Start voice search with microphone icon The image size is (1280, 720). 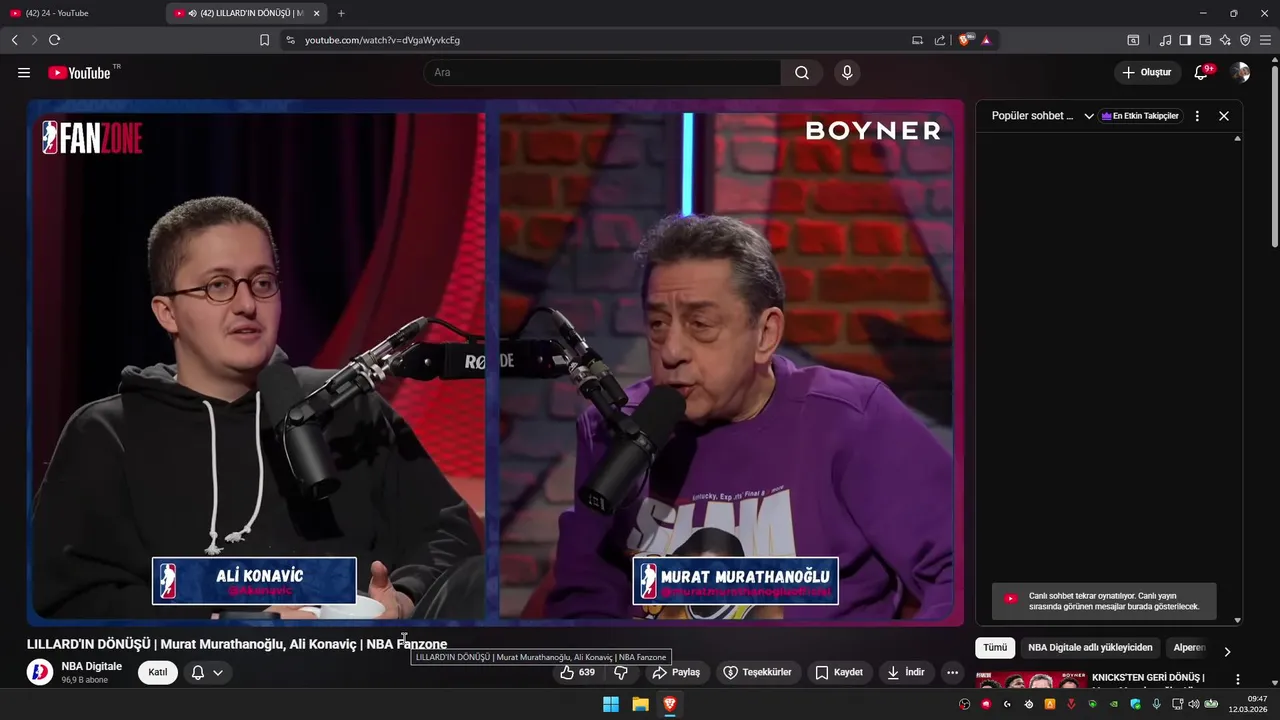[847, 73]
